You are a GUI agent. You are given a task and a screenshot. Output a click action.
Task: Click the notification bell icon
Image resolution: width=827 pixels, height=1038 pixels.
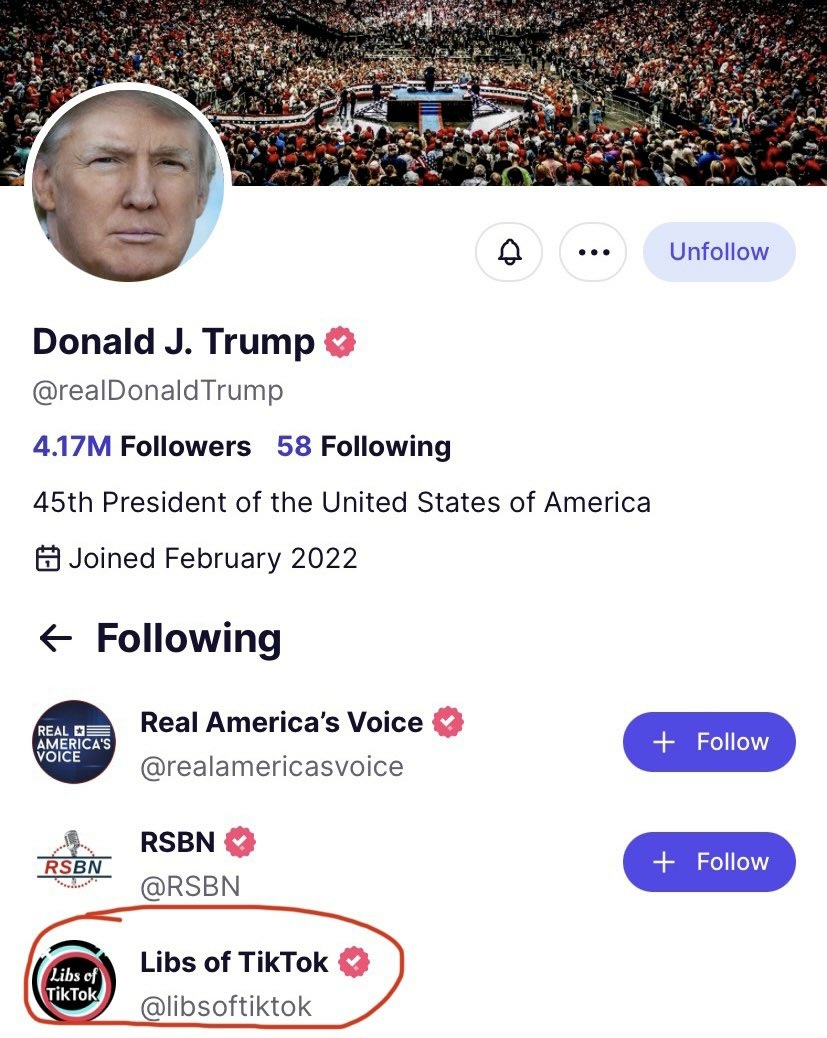coord(509,252)
